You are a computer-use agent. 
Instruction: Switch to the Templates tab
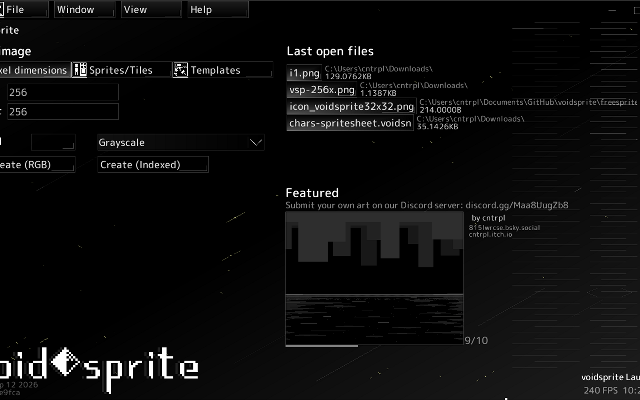click(222, 70)
